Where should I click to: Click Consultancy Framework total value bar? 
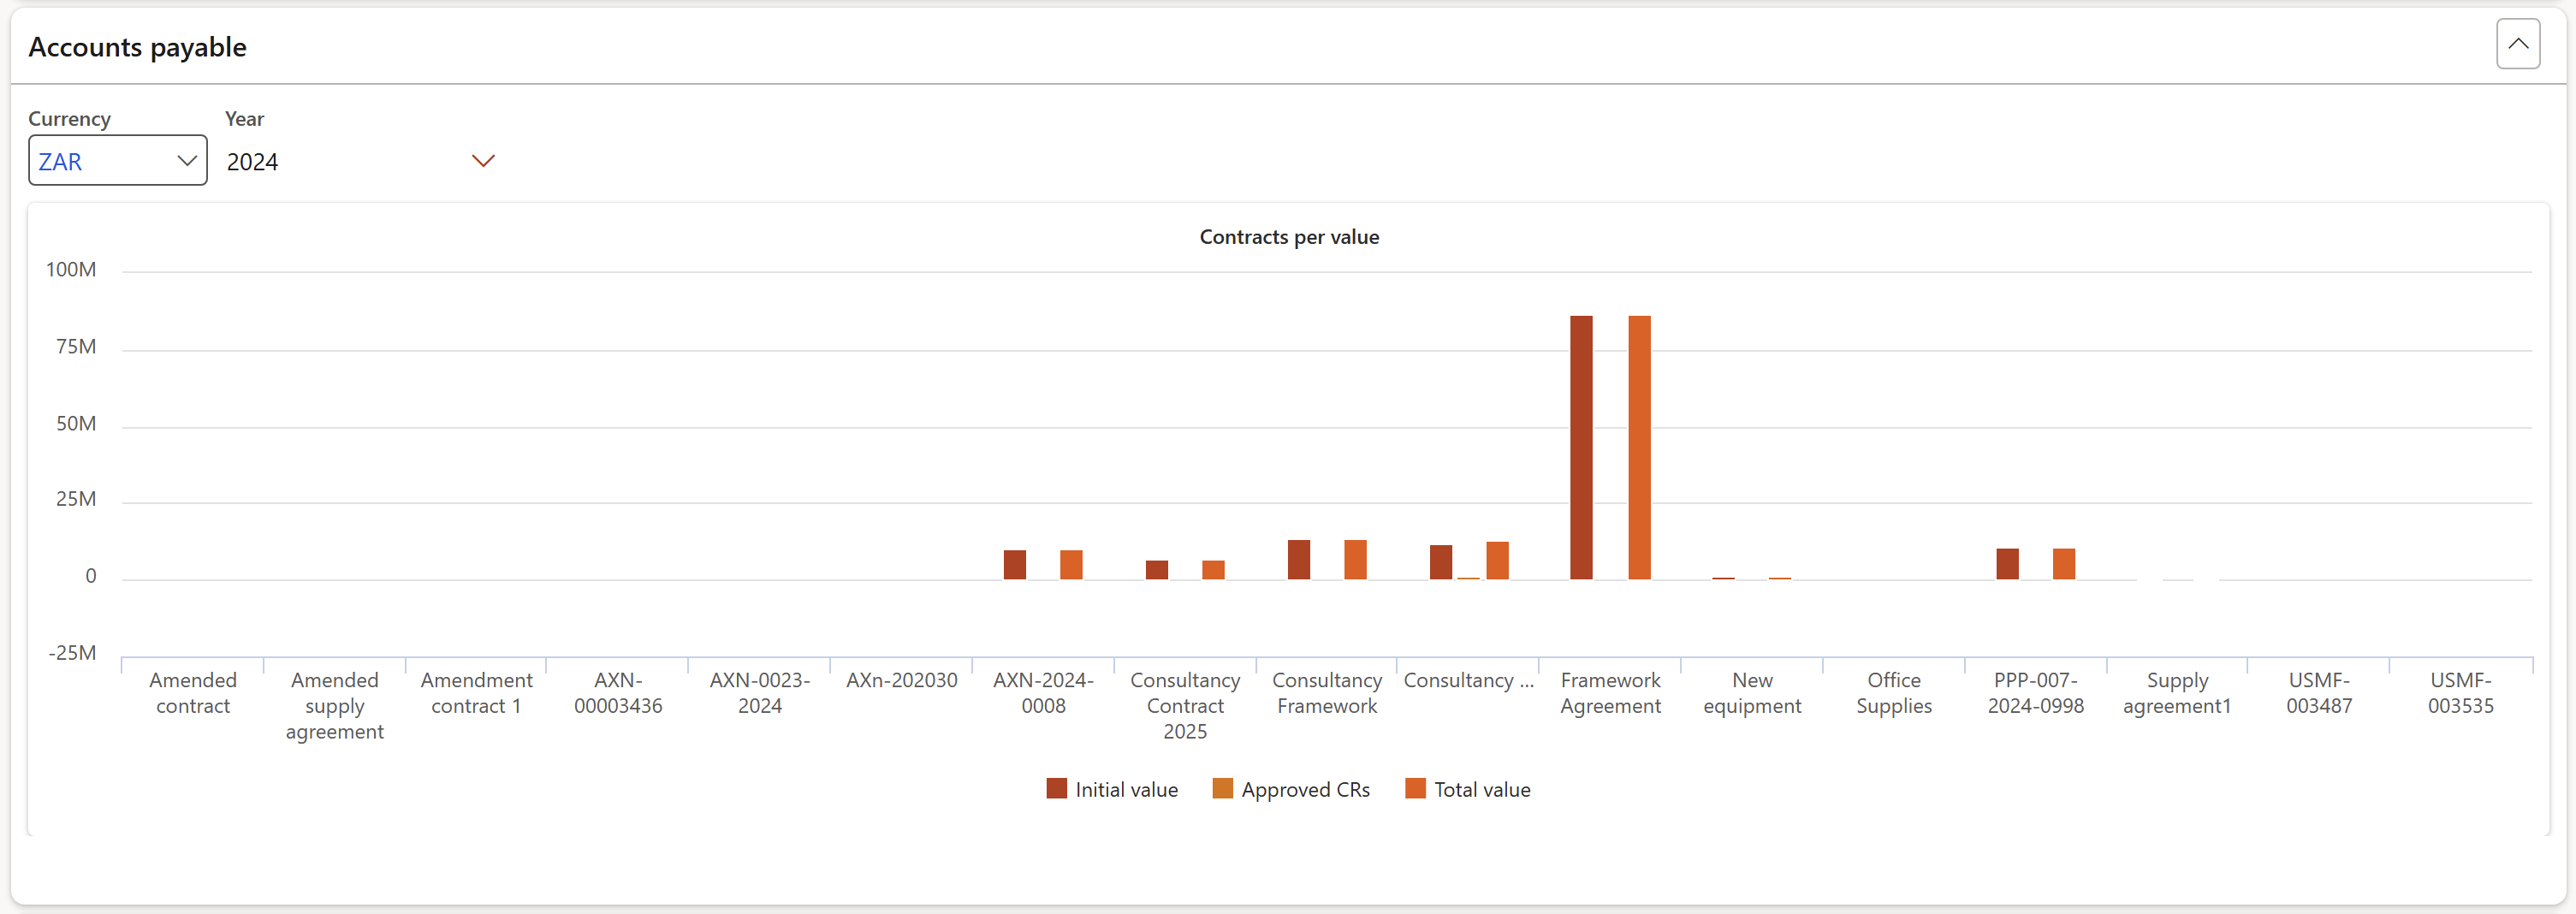(x=1355, y=560)
